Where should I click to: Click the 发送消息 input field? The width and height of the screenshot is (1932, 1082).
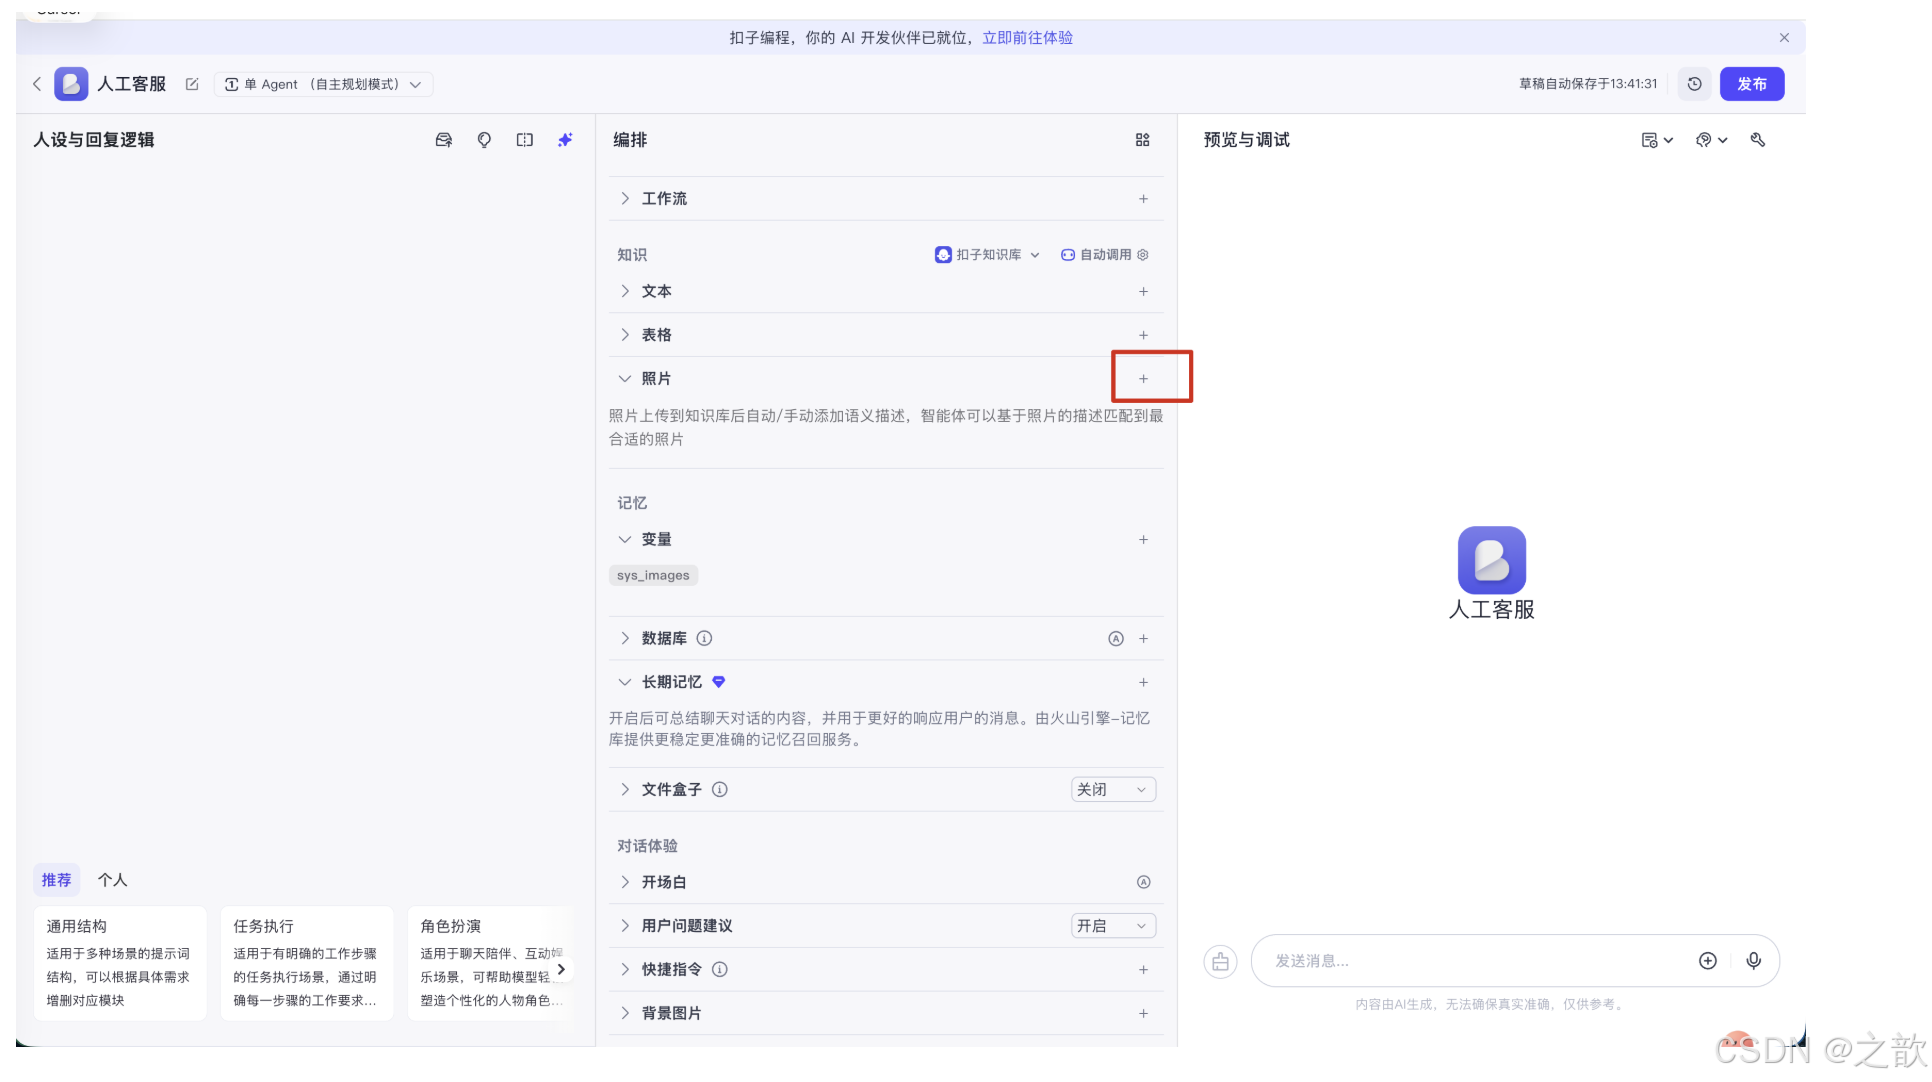(x=1470, y=961)
